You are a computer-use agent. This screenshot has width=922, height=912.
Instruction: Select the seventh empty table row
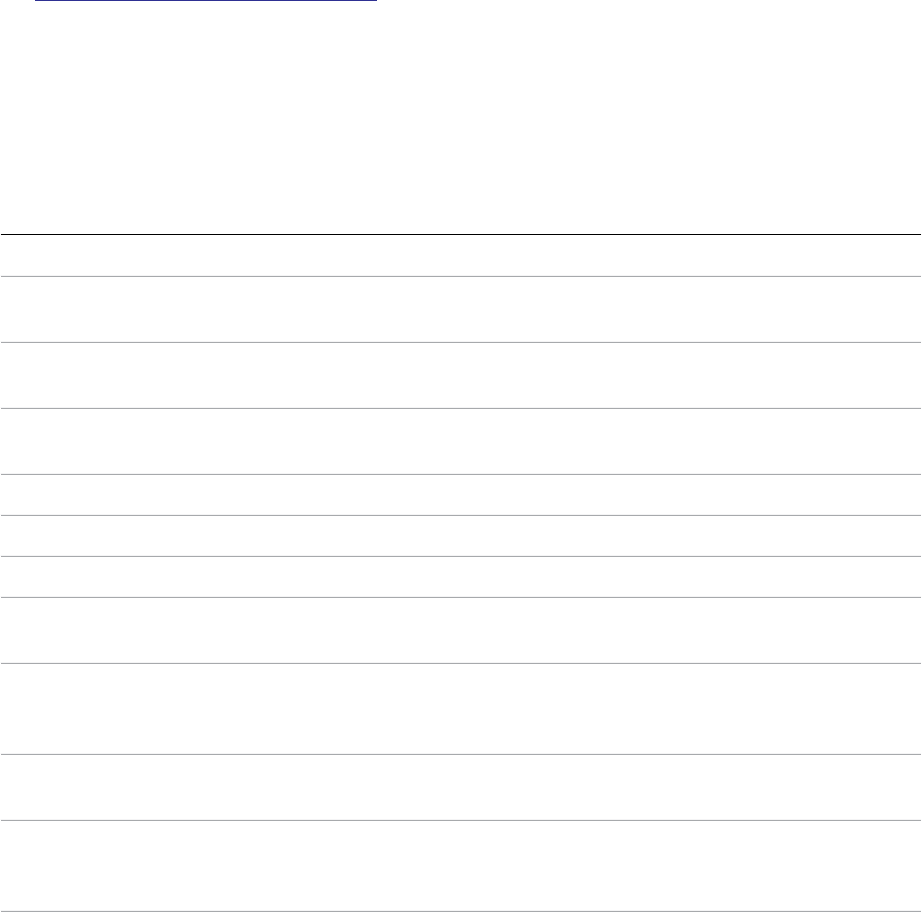[461, 577]
